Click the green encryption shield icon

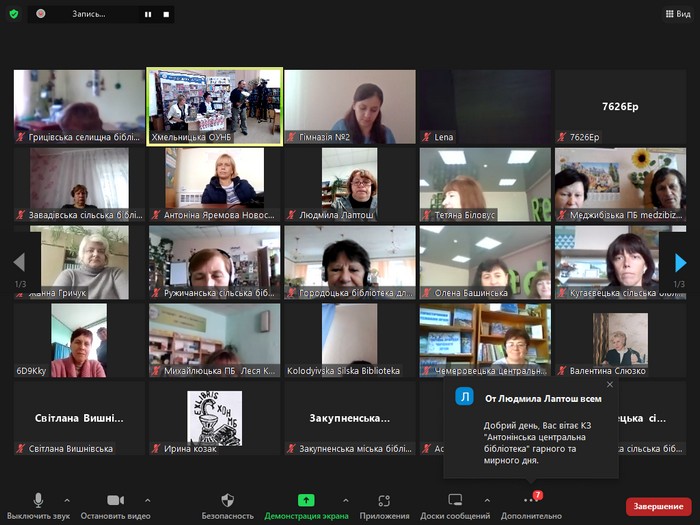(14, 14)
